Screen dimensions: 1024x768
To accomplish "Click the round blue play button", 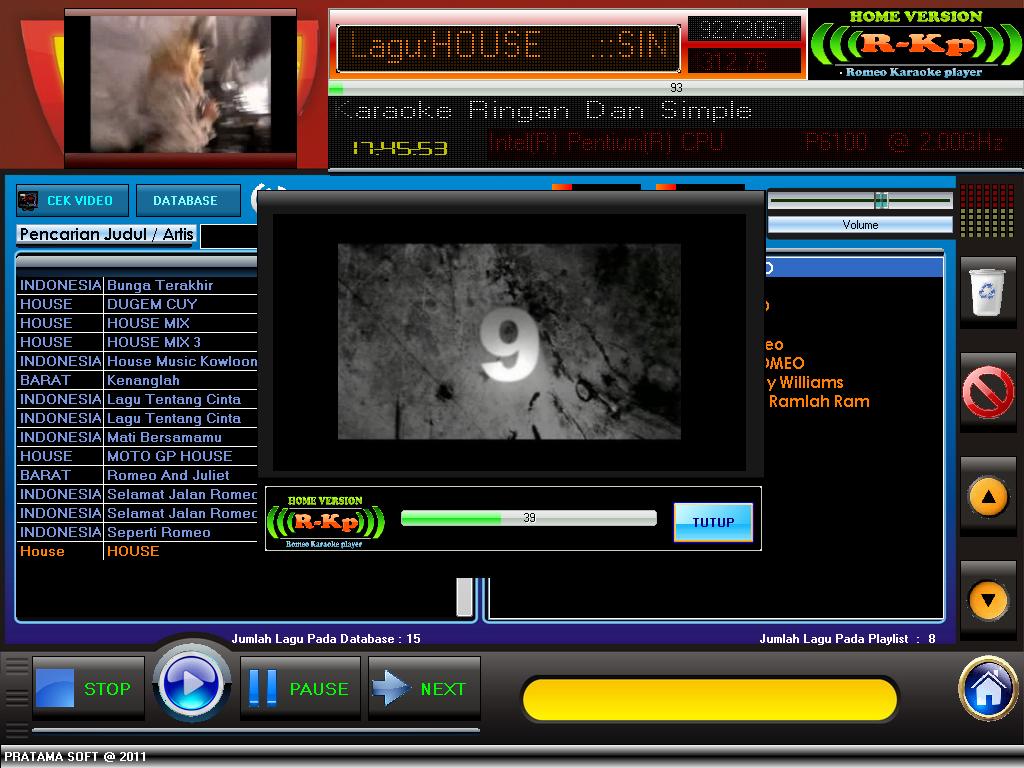I will (x=191, y=682).
